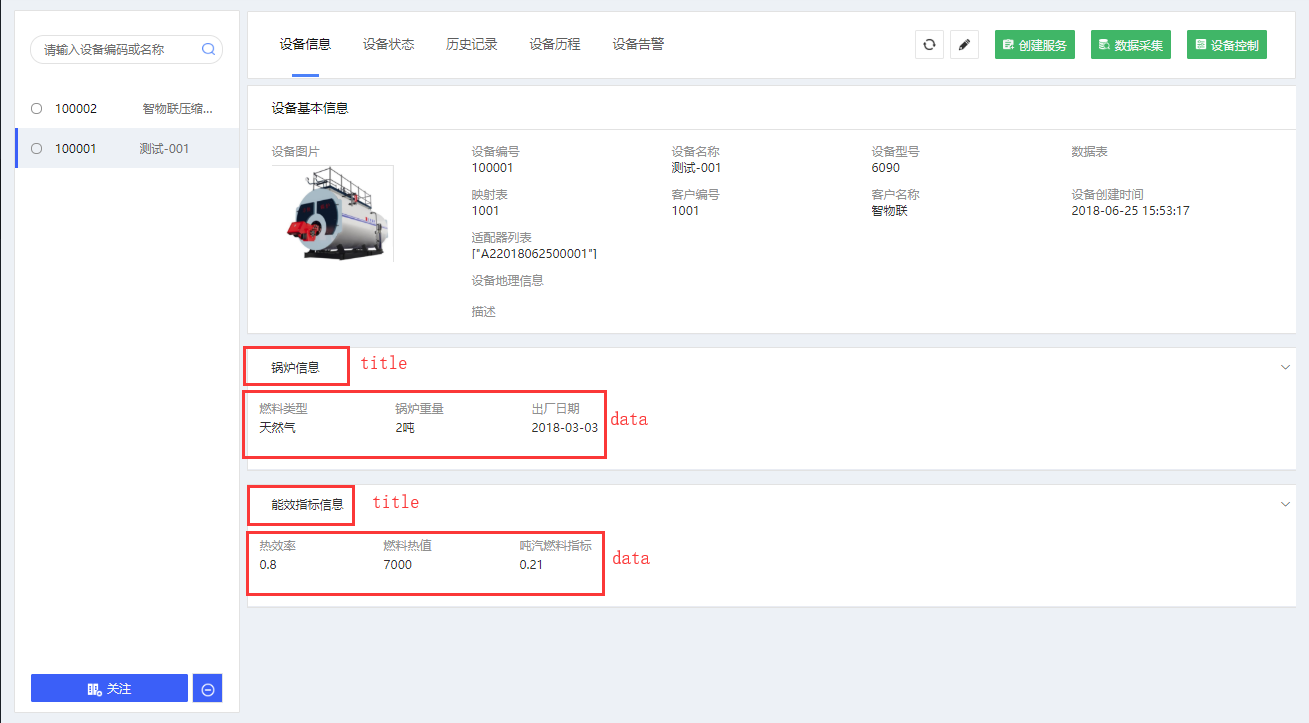Screen dimensions: 1309x723
Task: Collapse the 能效指标信息 section chevron
Action: point(1285,504)
